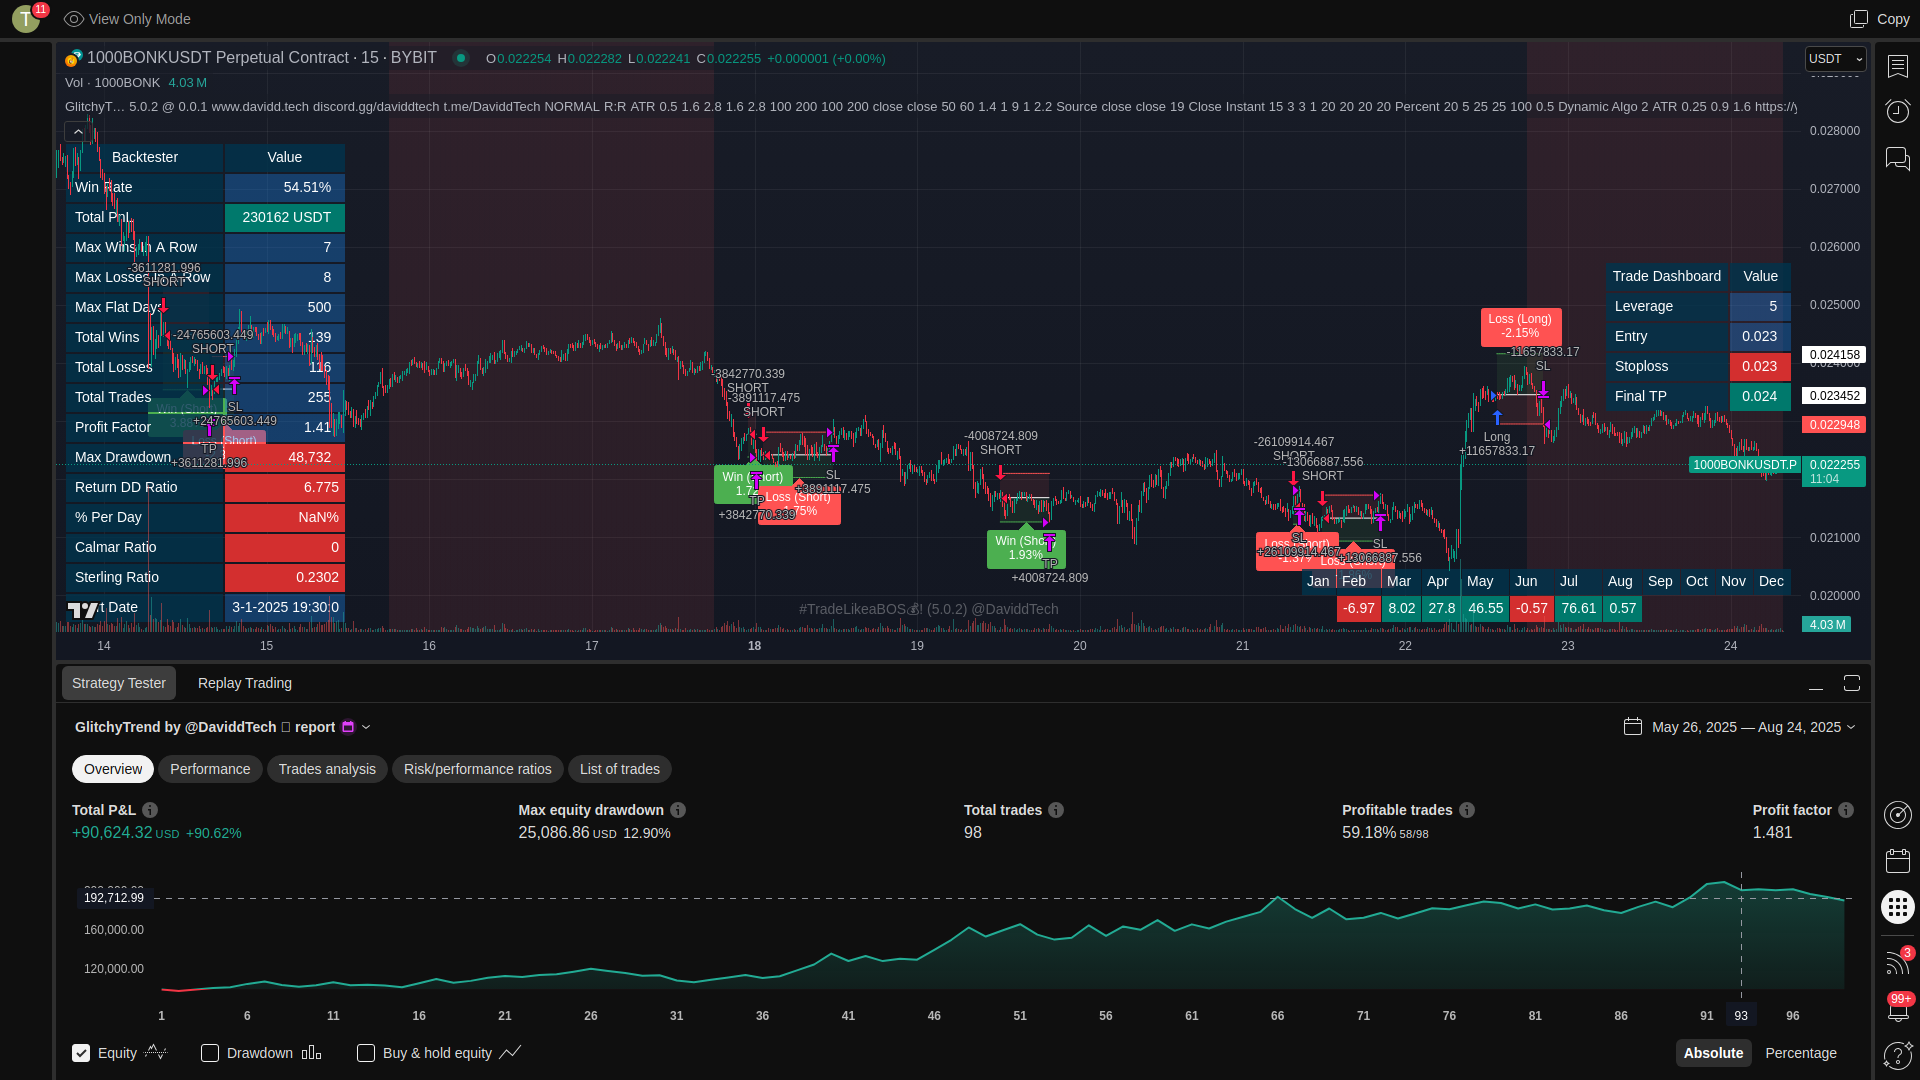1920x1080 pixels.
Task: Click the 1000BONKUSDT symbol logo icon
Action: point(73,58)
